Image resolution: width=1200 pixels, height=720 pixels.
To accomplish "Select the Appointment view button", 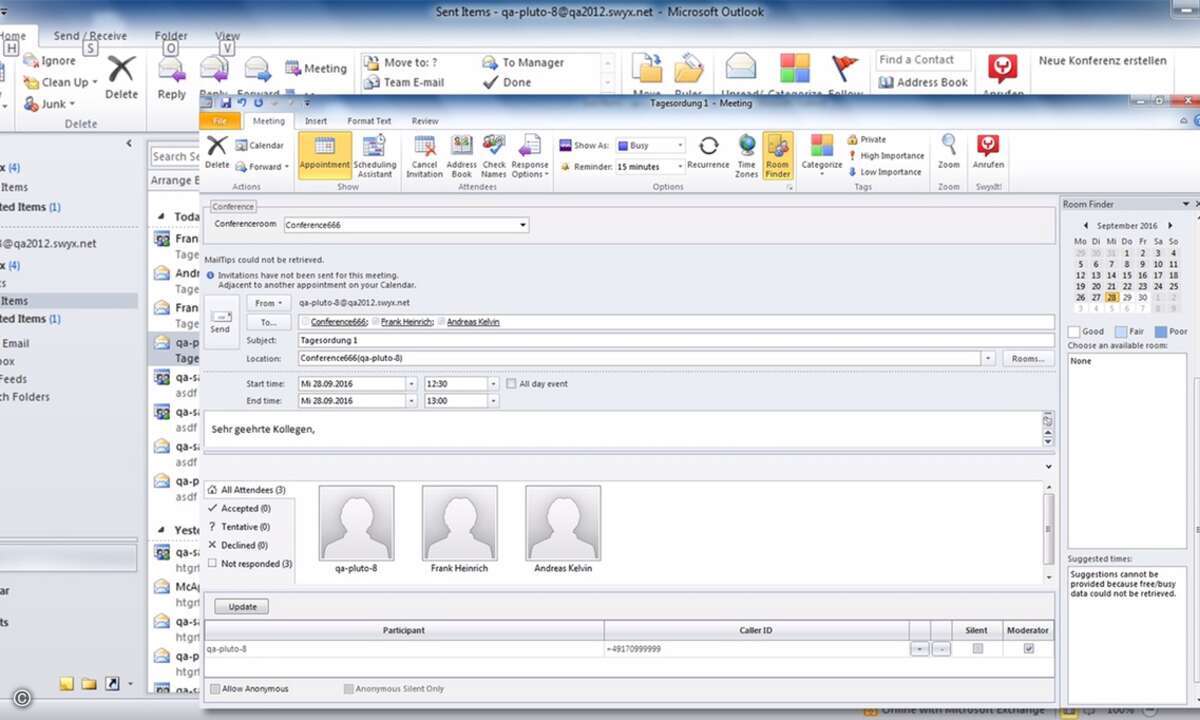I will click(324, 155).
